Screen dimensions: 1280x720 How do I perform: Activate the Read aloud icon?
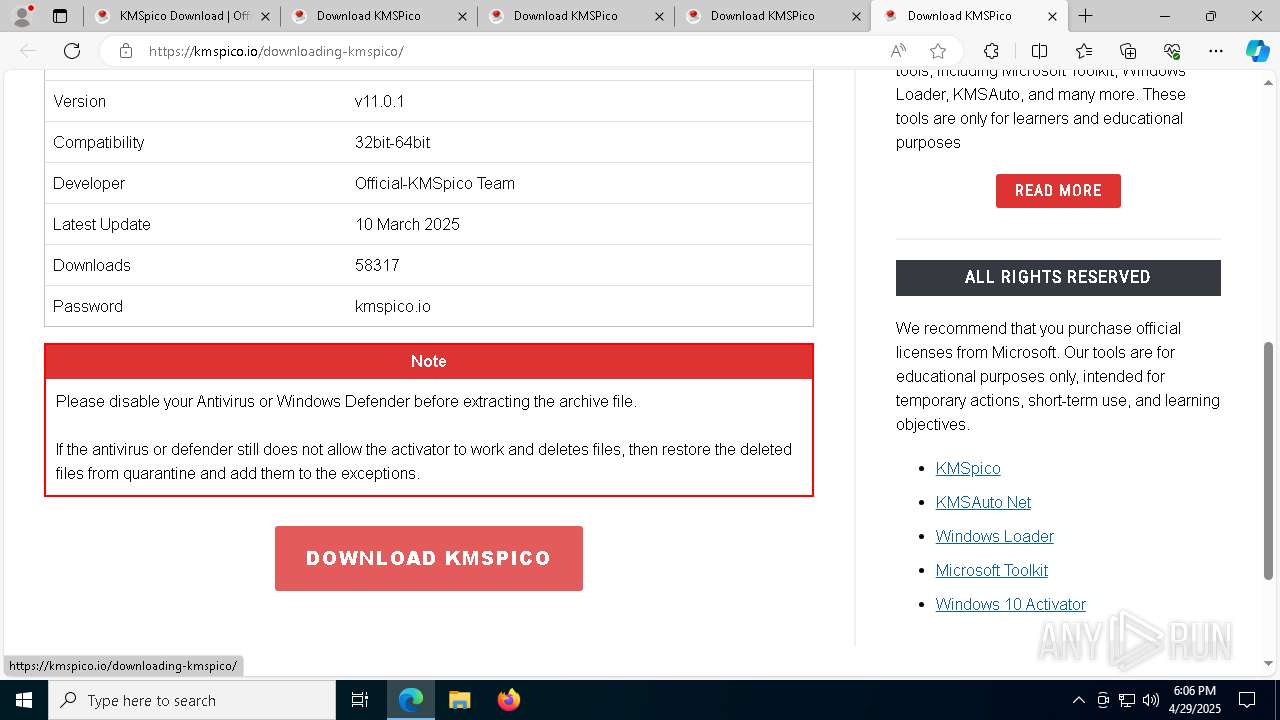898,51
